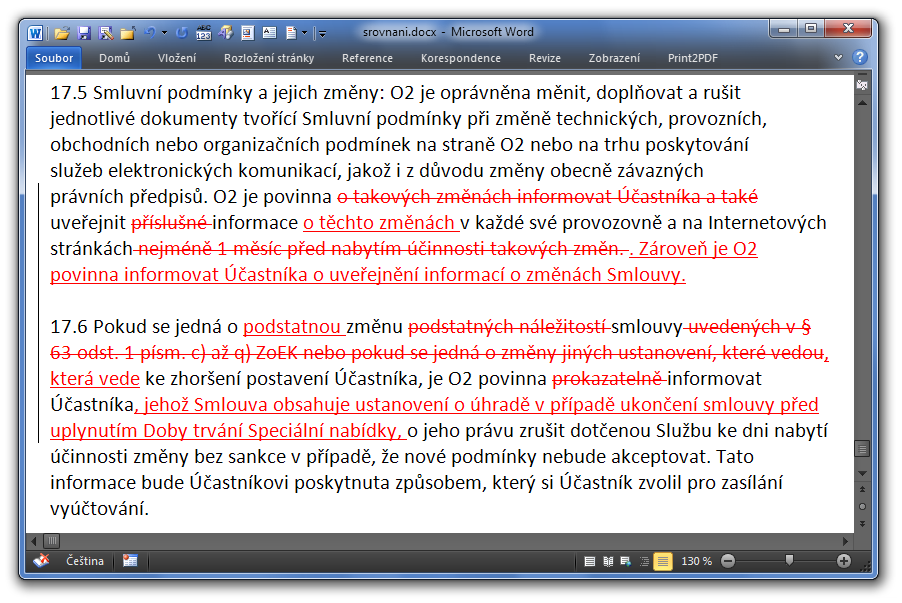Click the Save As icon with pencil

[106, 33]
